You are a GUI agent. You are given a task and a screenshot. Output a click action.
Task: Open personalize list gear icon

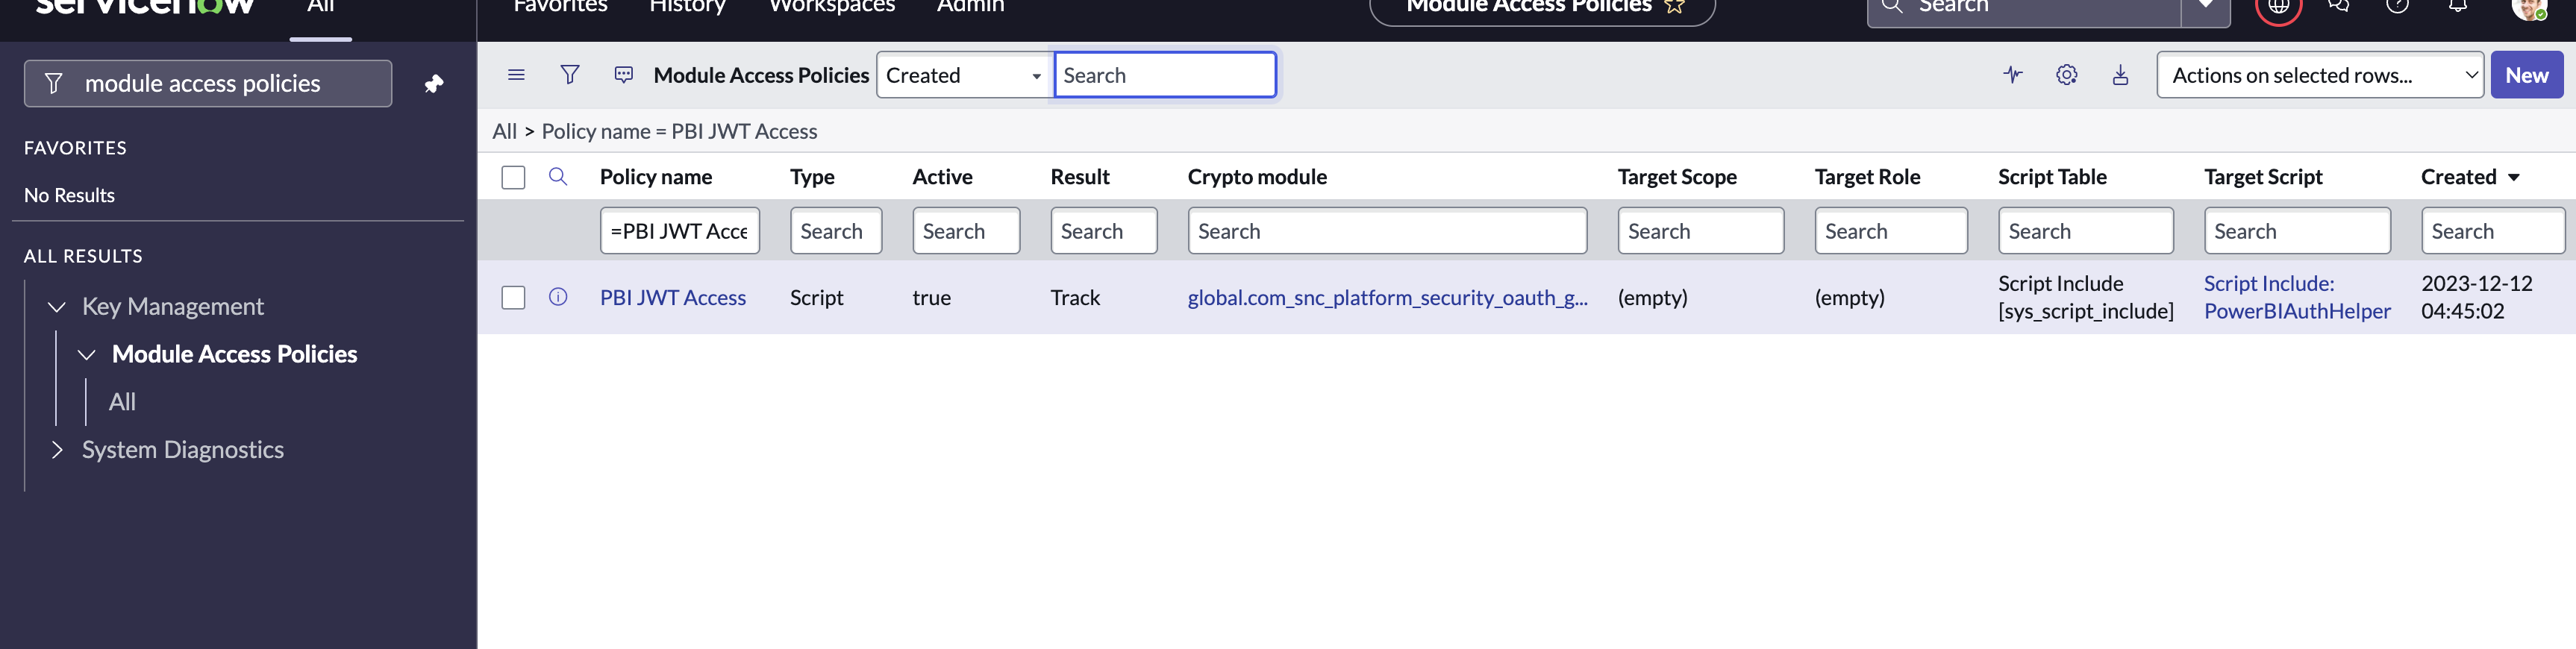coord(2066,75)
